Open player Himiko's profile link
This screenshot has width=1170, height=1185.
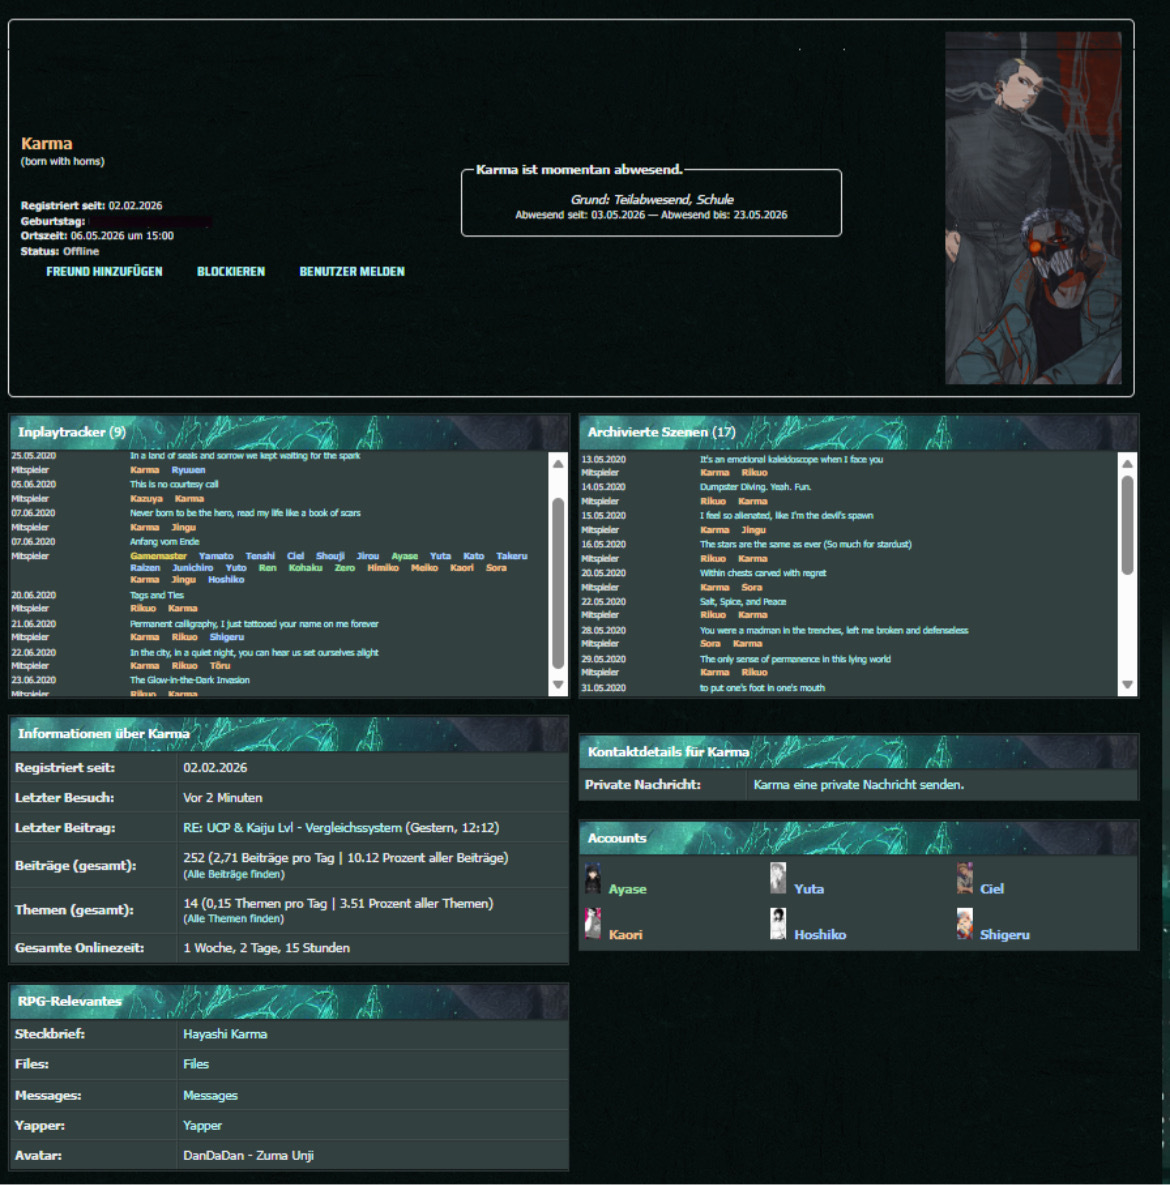383,568
